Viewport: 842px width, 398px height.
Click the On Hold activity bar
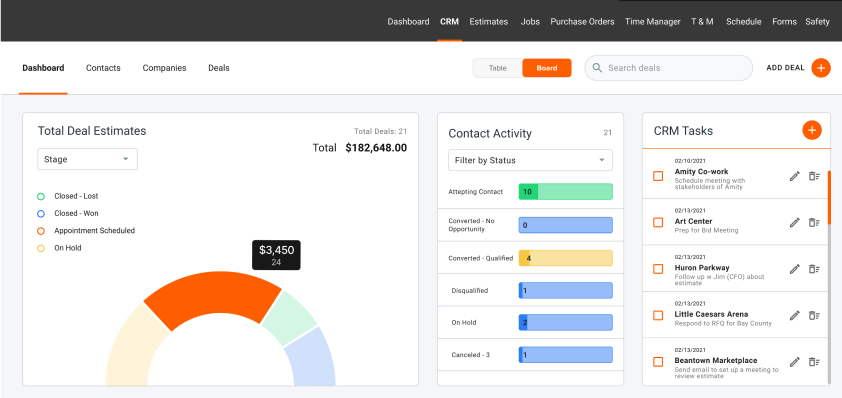[x=565, y=322]
